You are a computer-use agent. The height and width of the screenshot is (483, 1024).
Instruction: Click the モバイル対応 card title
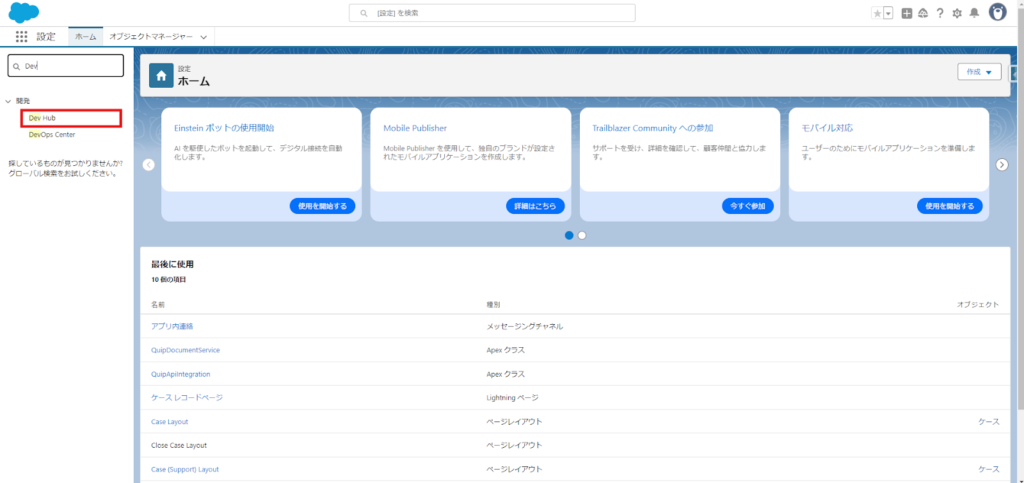(827, 128)
